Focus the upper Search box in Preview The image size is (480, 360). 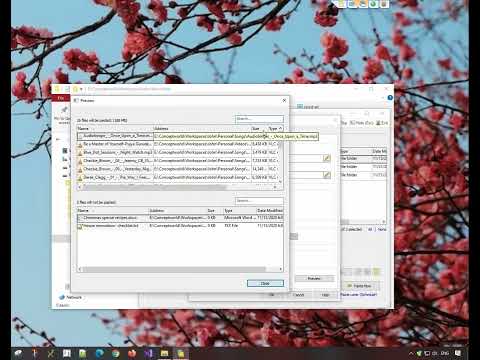[259, 119]
